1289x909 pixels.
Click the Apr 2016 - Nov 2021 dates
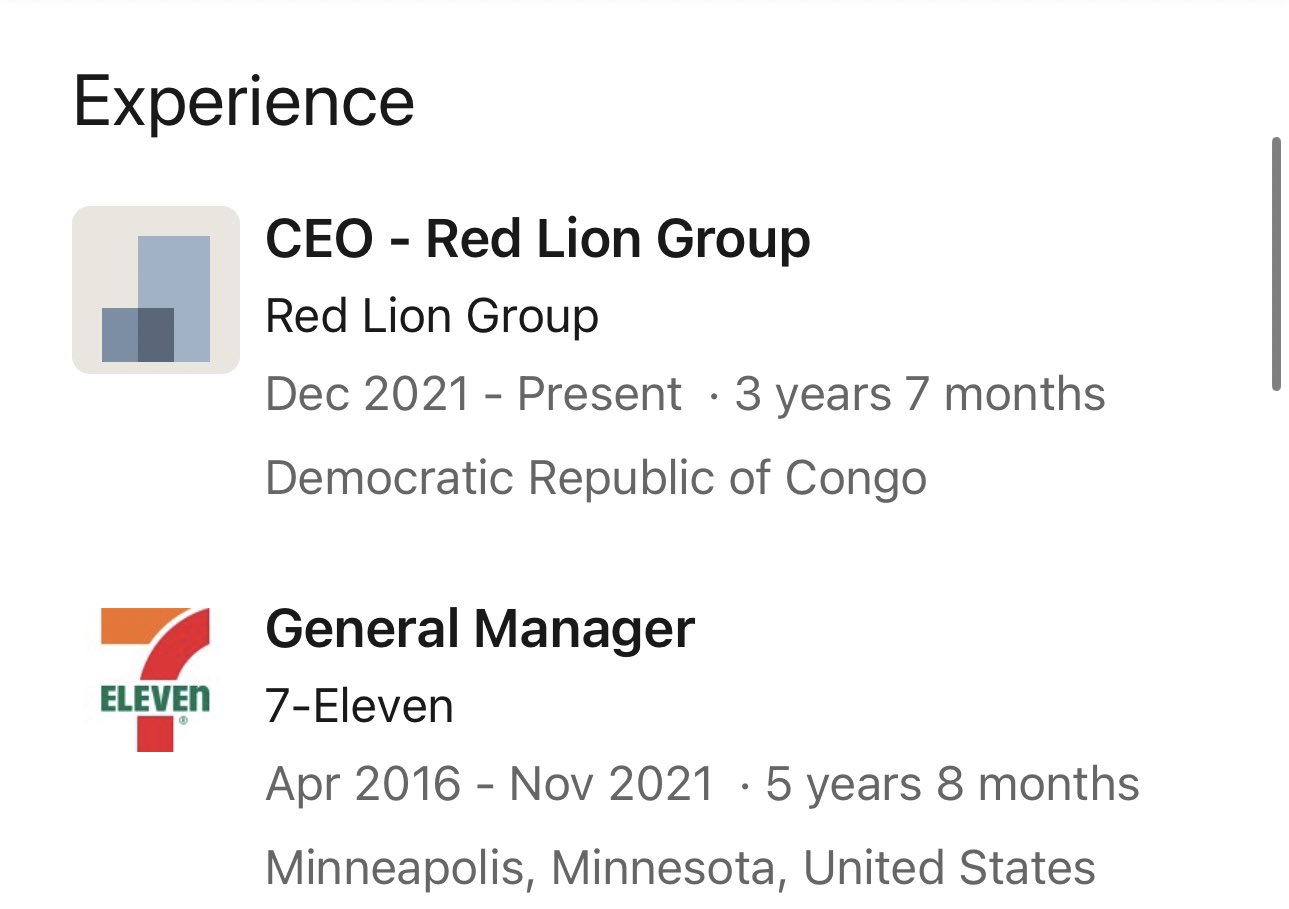coord(490,785)
